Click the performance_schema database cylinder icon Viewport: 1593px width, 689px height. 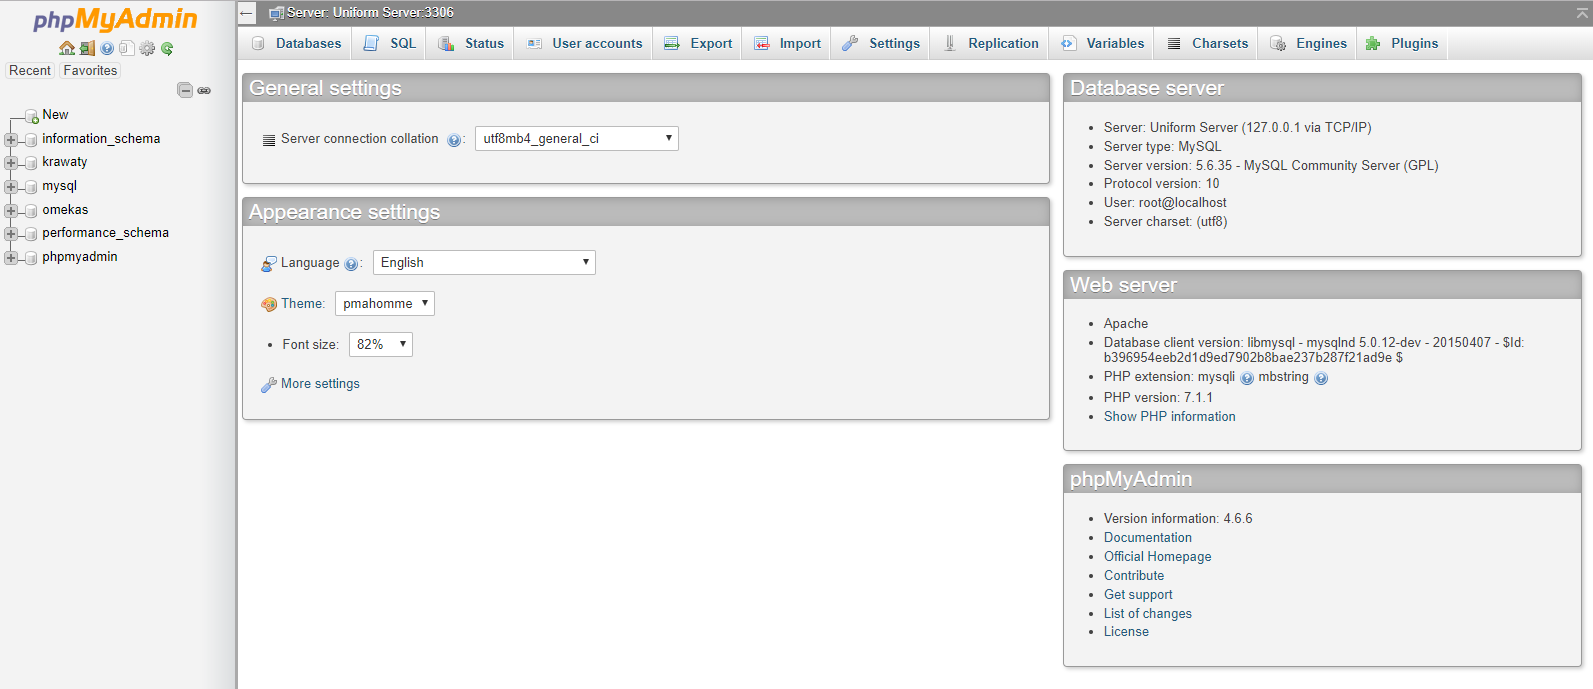[31, 233]
